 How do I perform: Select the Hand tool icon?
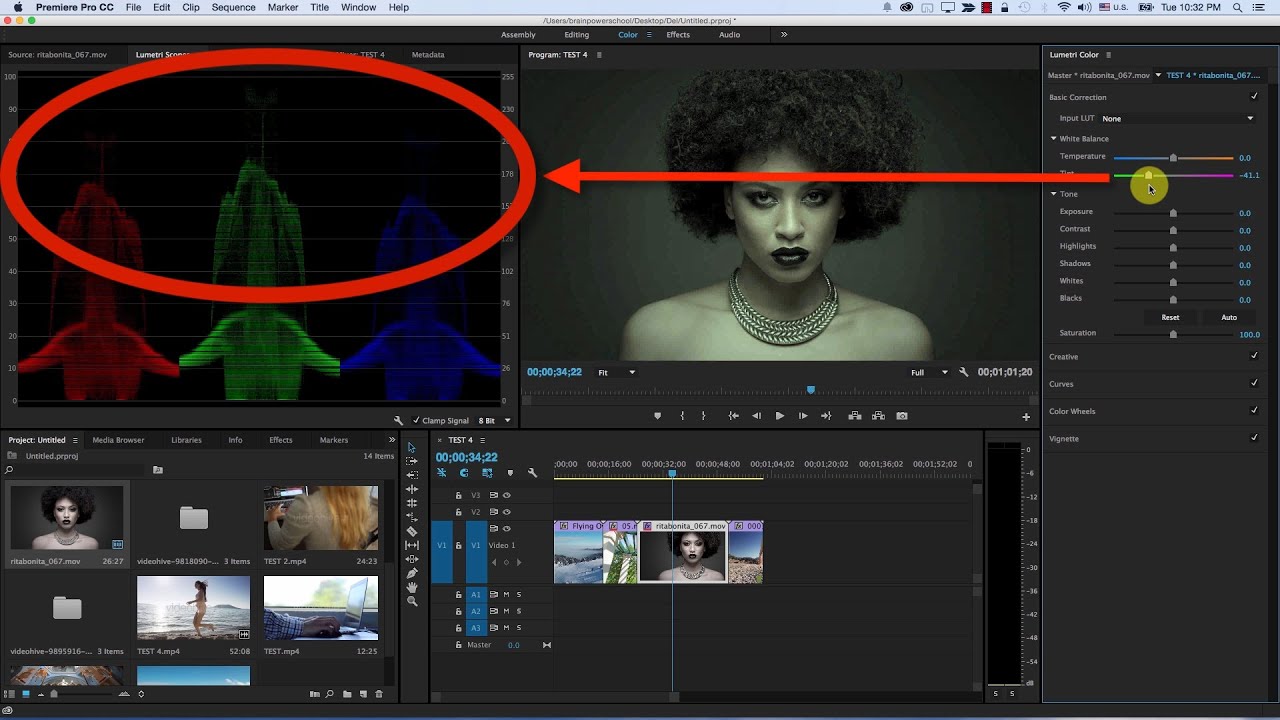[412, 587]
